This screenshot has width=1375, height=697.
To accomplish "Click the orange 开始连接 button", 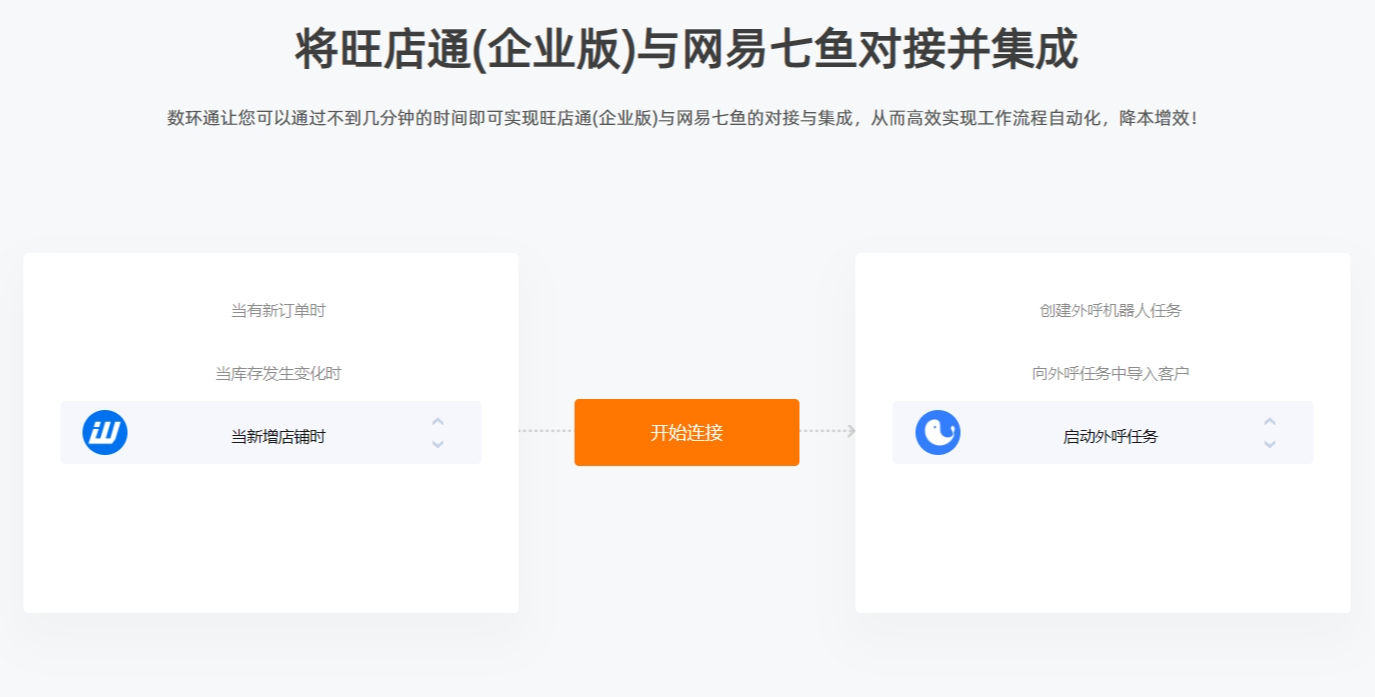I will coord(687,432).
